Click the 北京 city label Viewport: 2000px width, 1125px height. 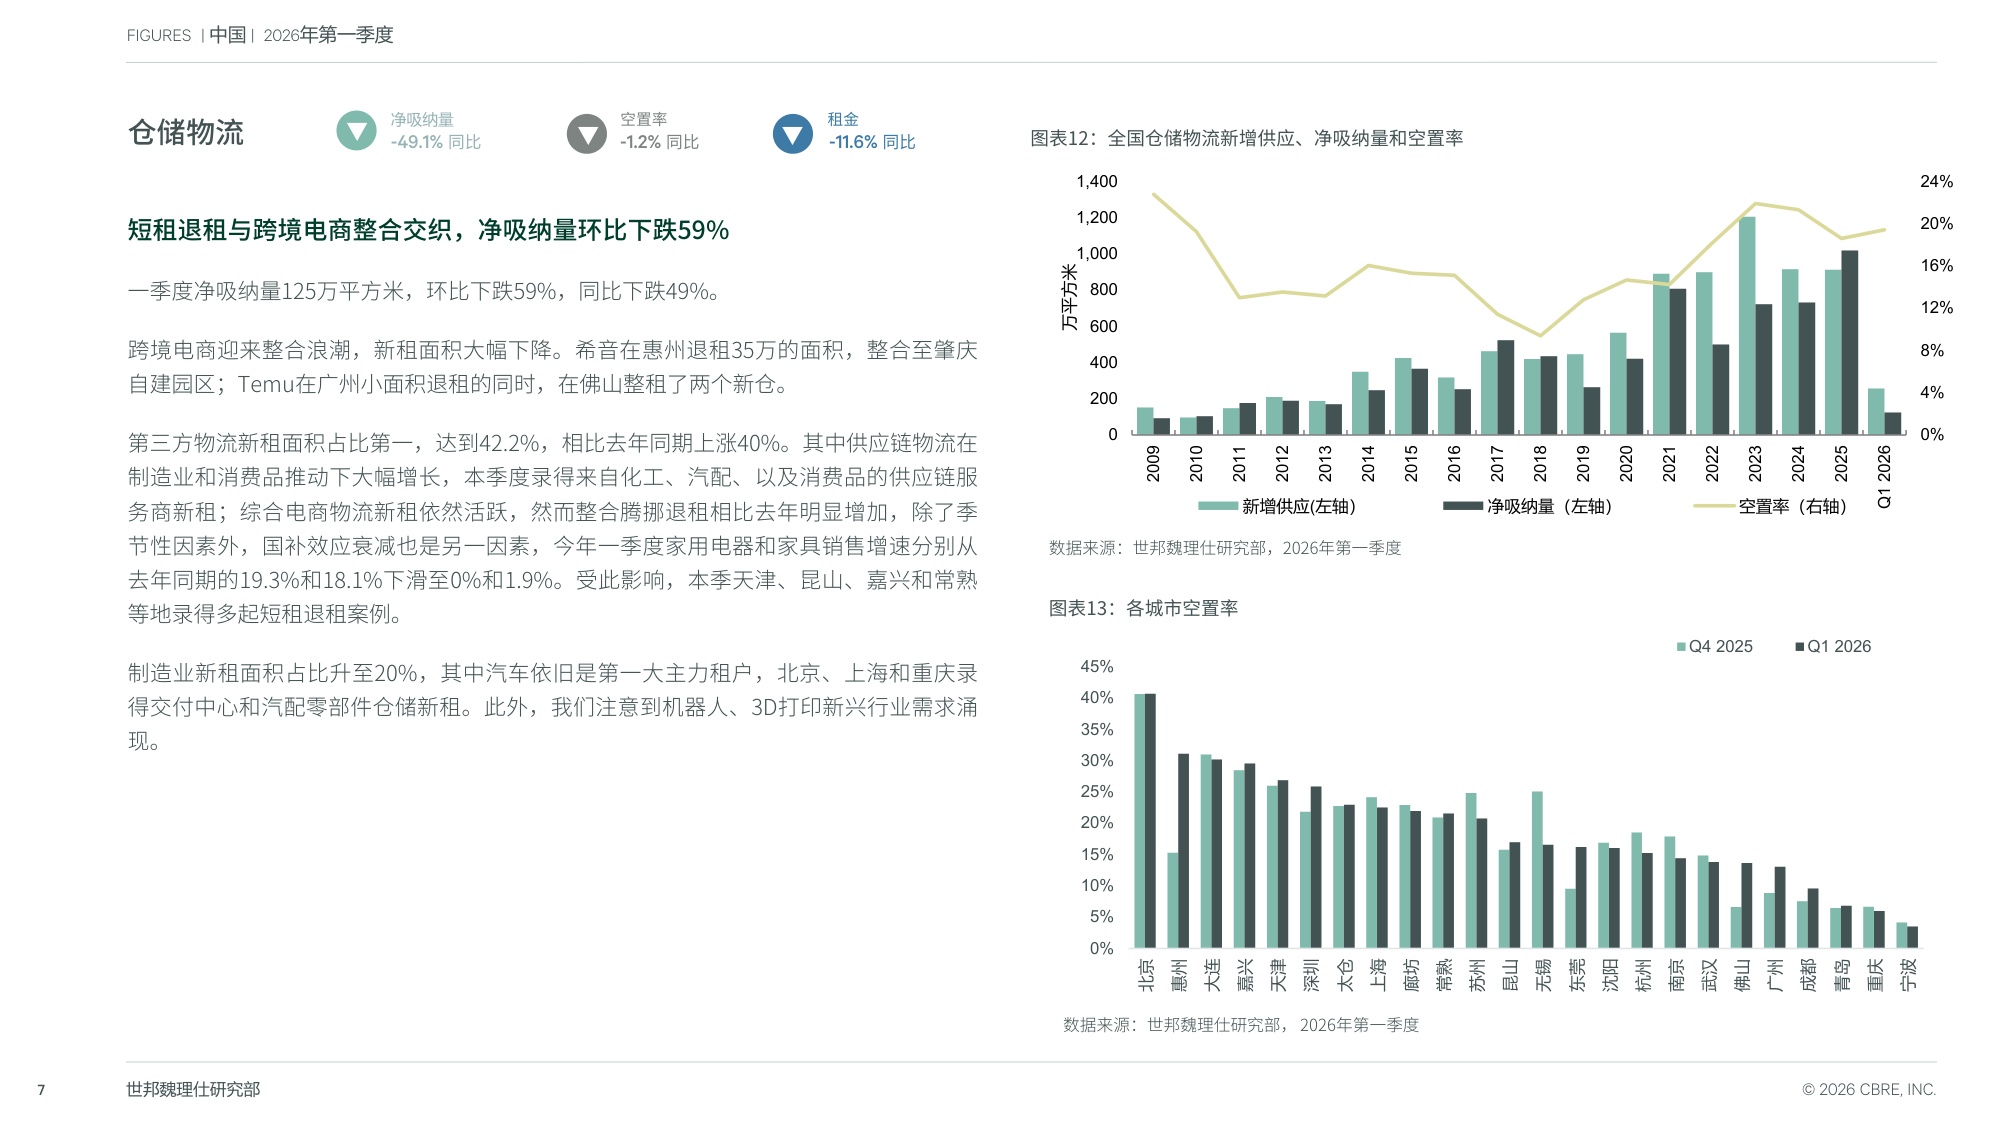(x=1146, y=975)
